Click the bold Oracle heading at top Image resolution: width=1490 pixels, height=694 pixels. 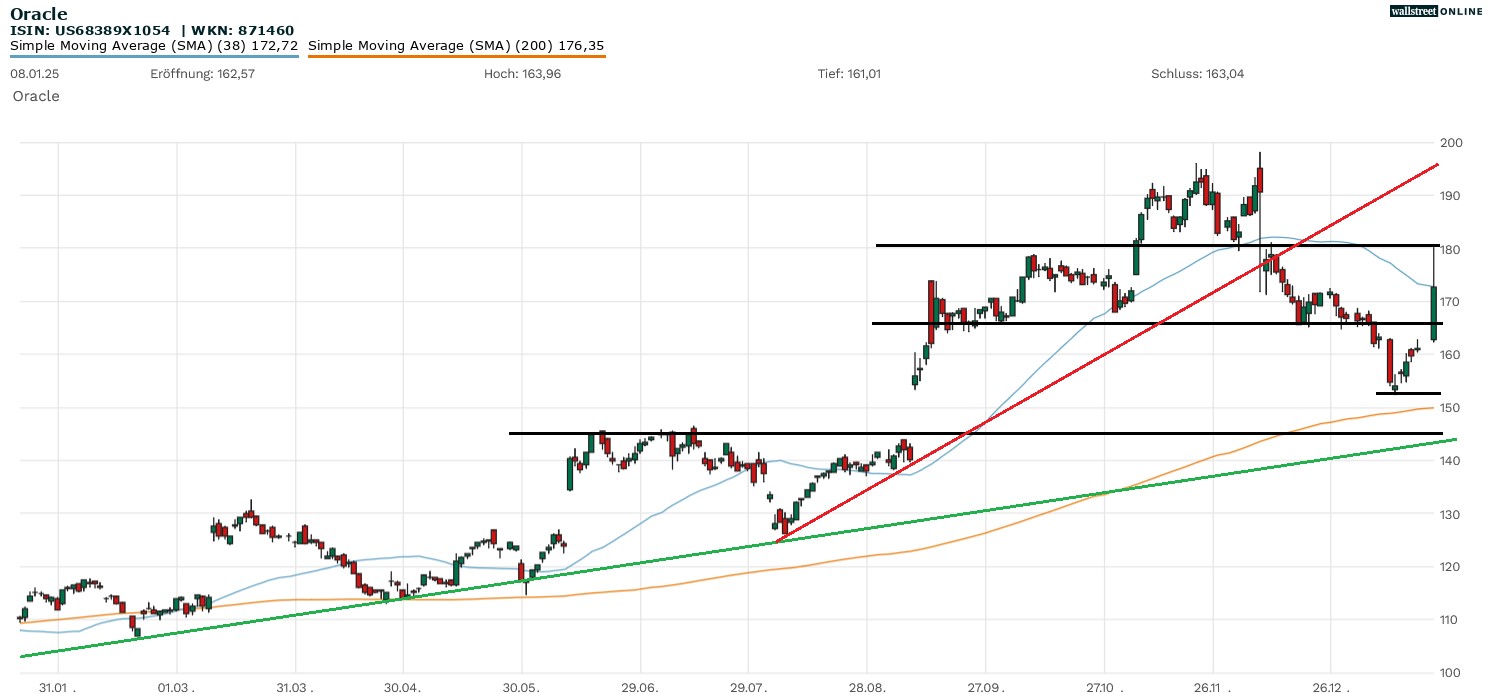pyautogui.click(x=39, y=13)
